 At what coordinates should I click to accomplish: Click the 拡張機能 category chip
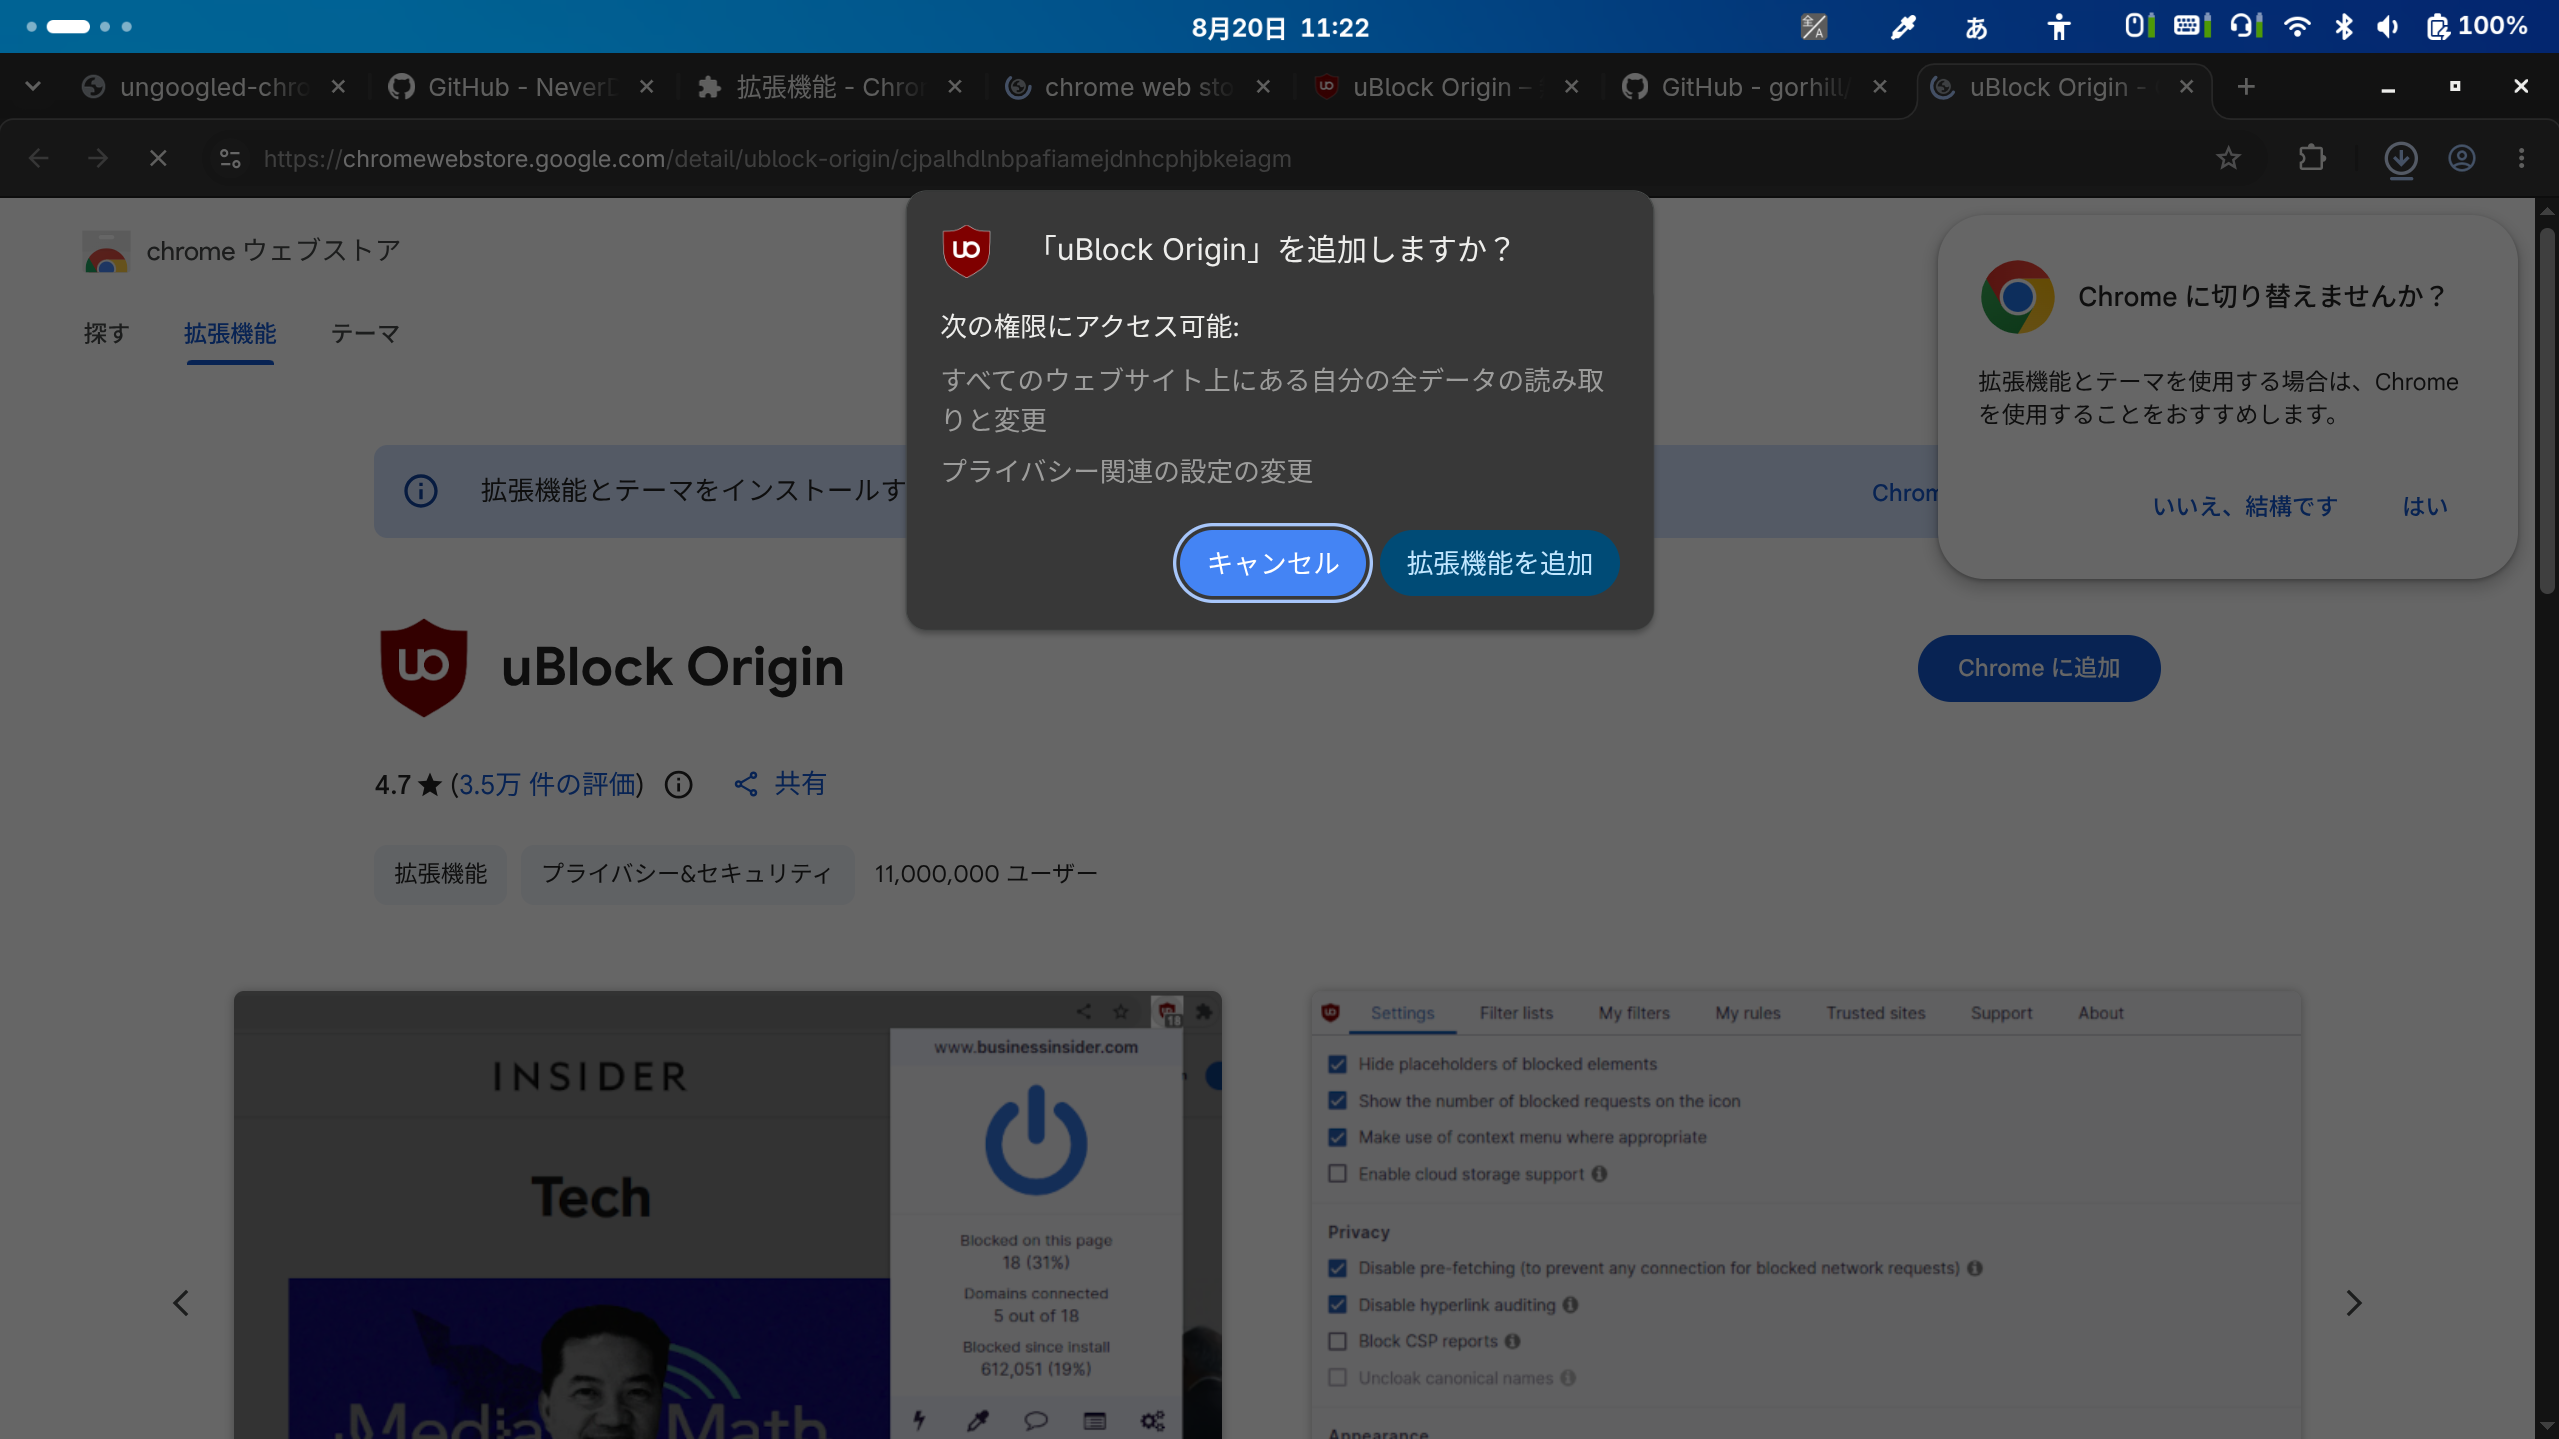[x=440, y=874]
